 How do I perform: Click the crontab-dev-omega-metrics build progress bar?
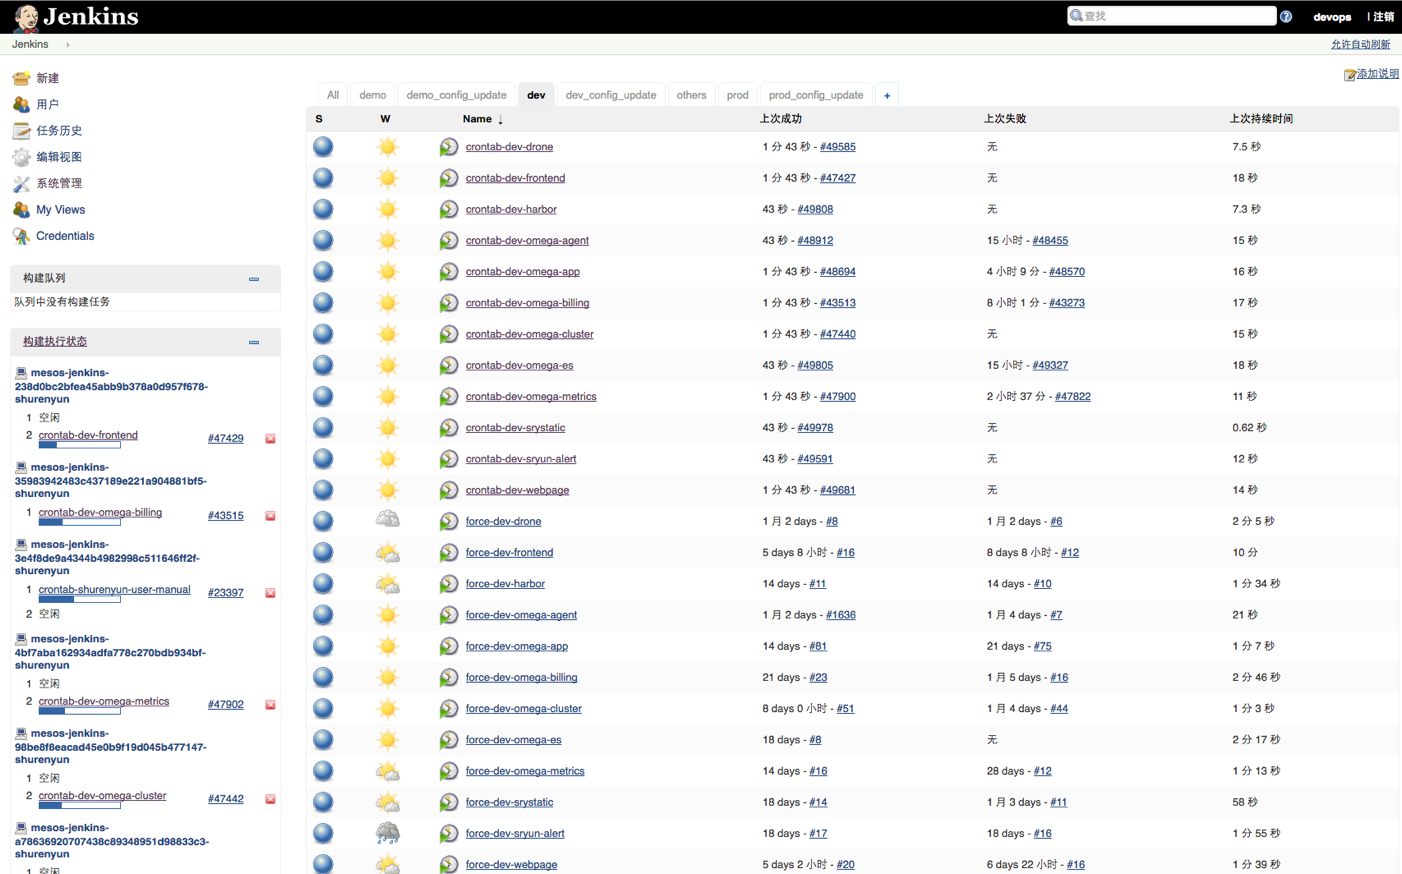click(x=79, y=712)
